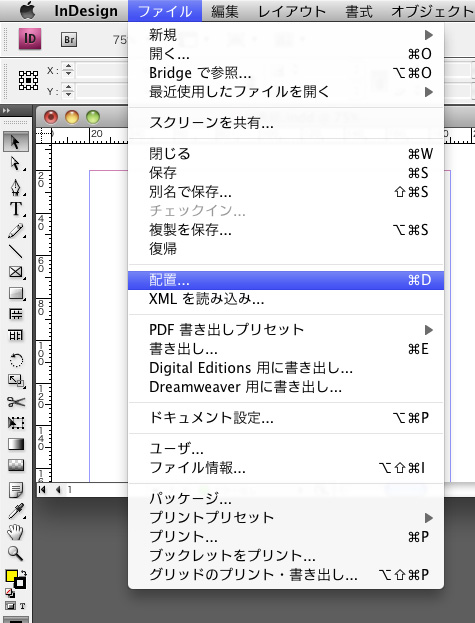
Task: Open the InDesign application menu
Action: 86,11
